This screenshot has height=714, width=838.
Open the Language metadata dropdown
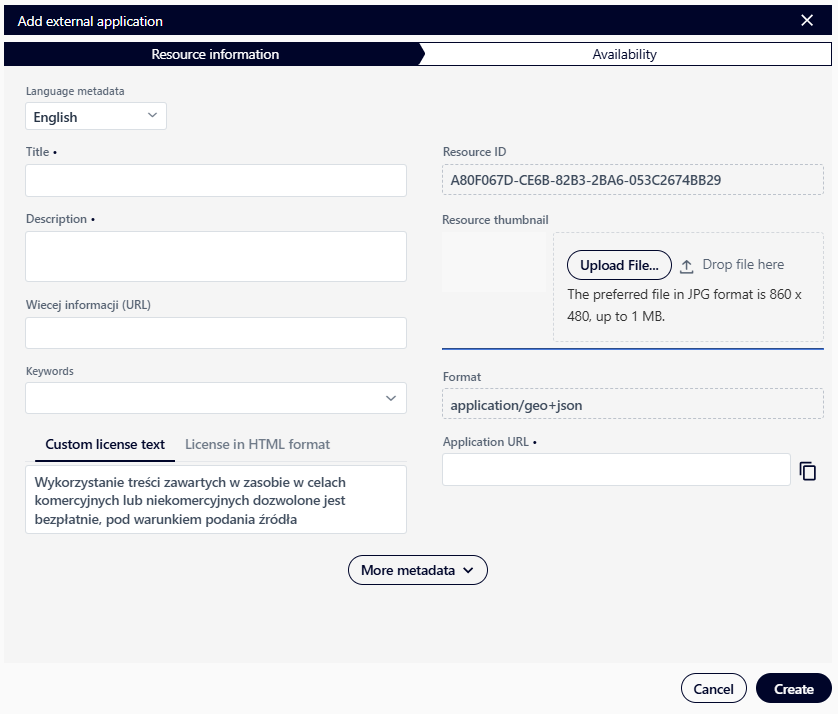coord(95,116)
